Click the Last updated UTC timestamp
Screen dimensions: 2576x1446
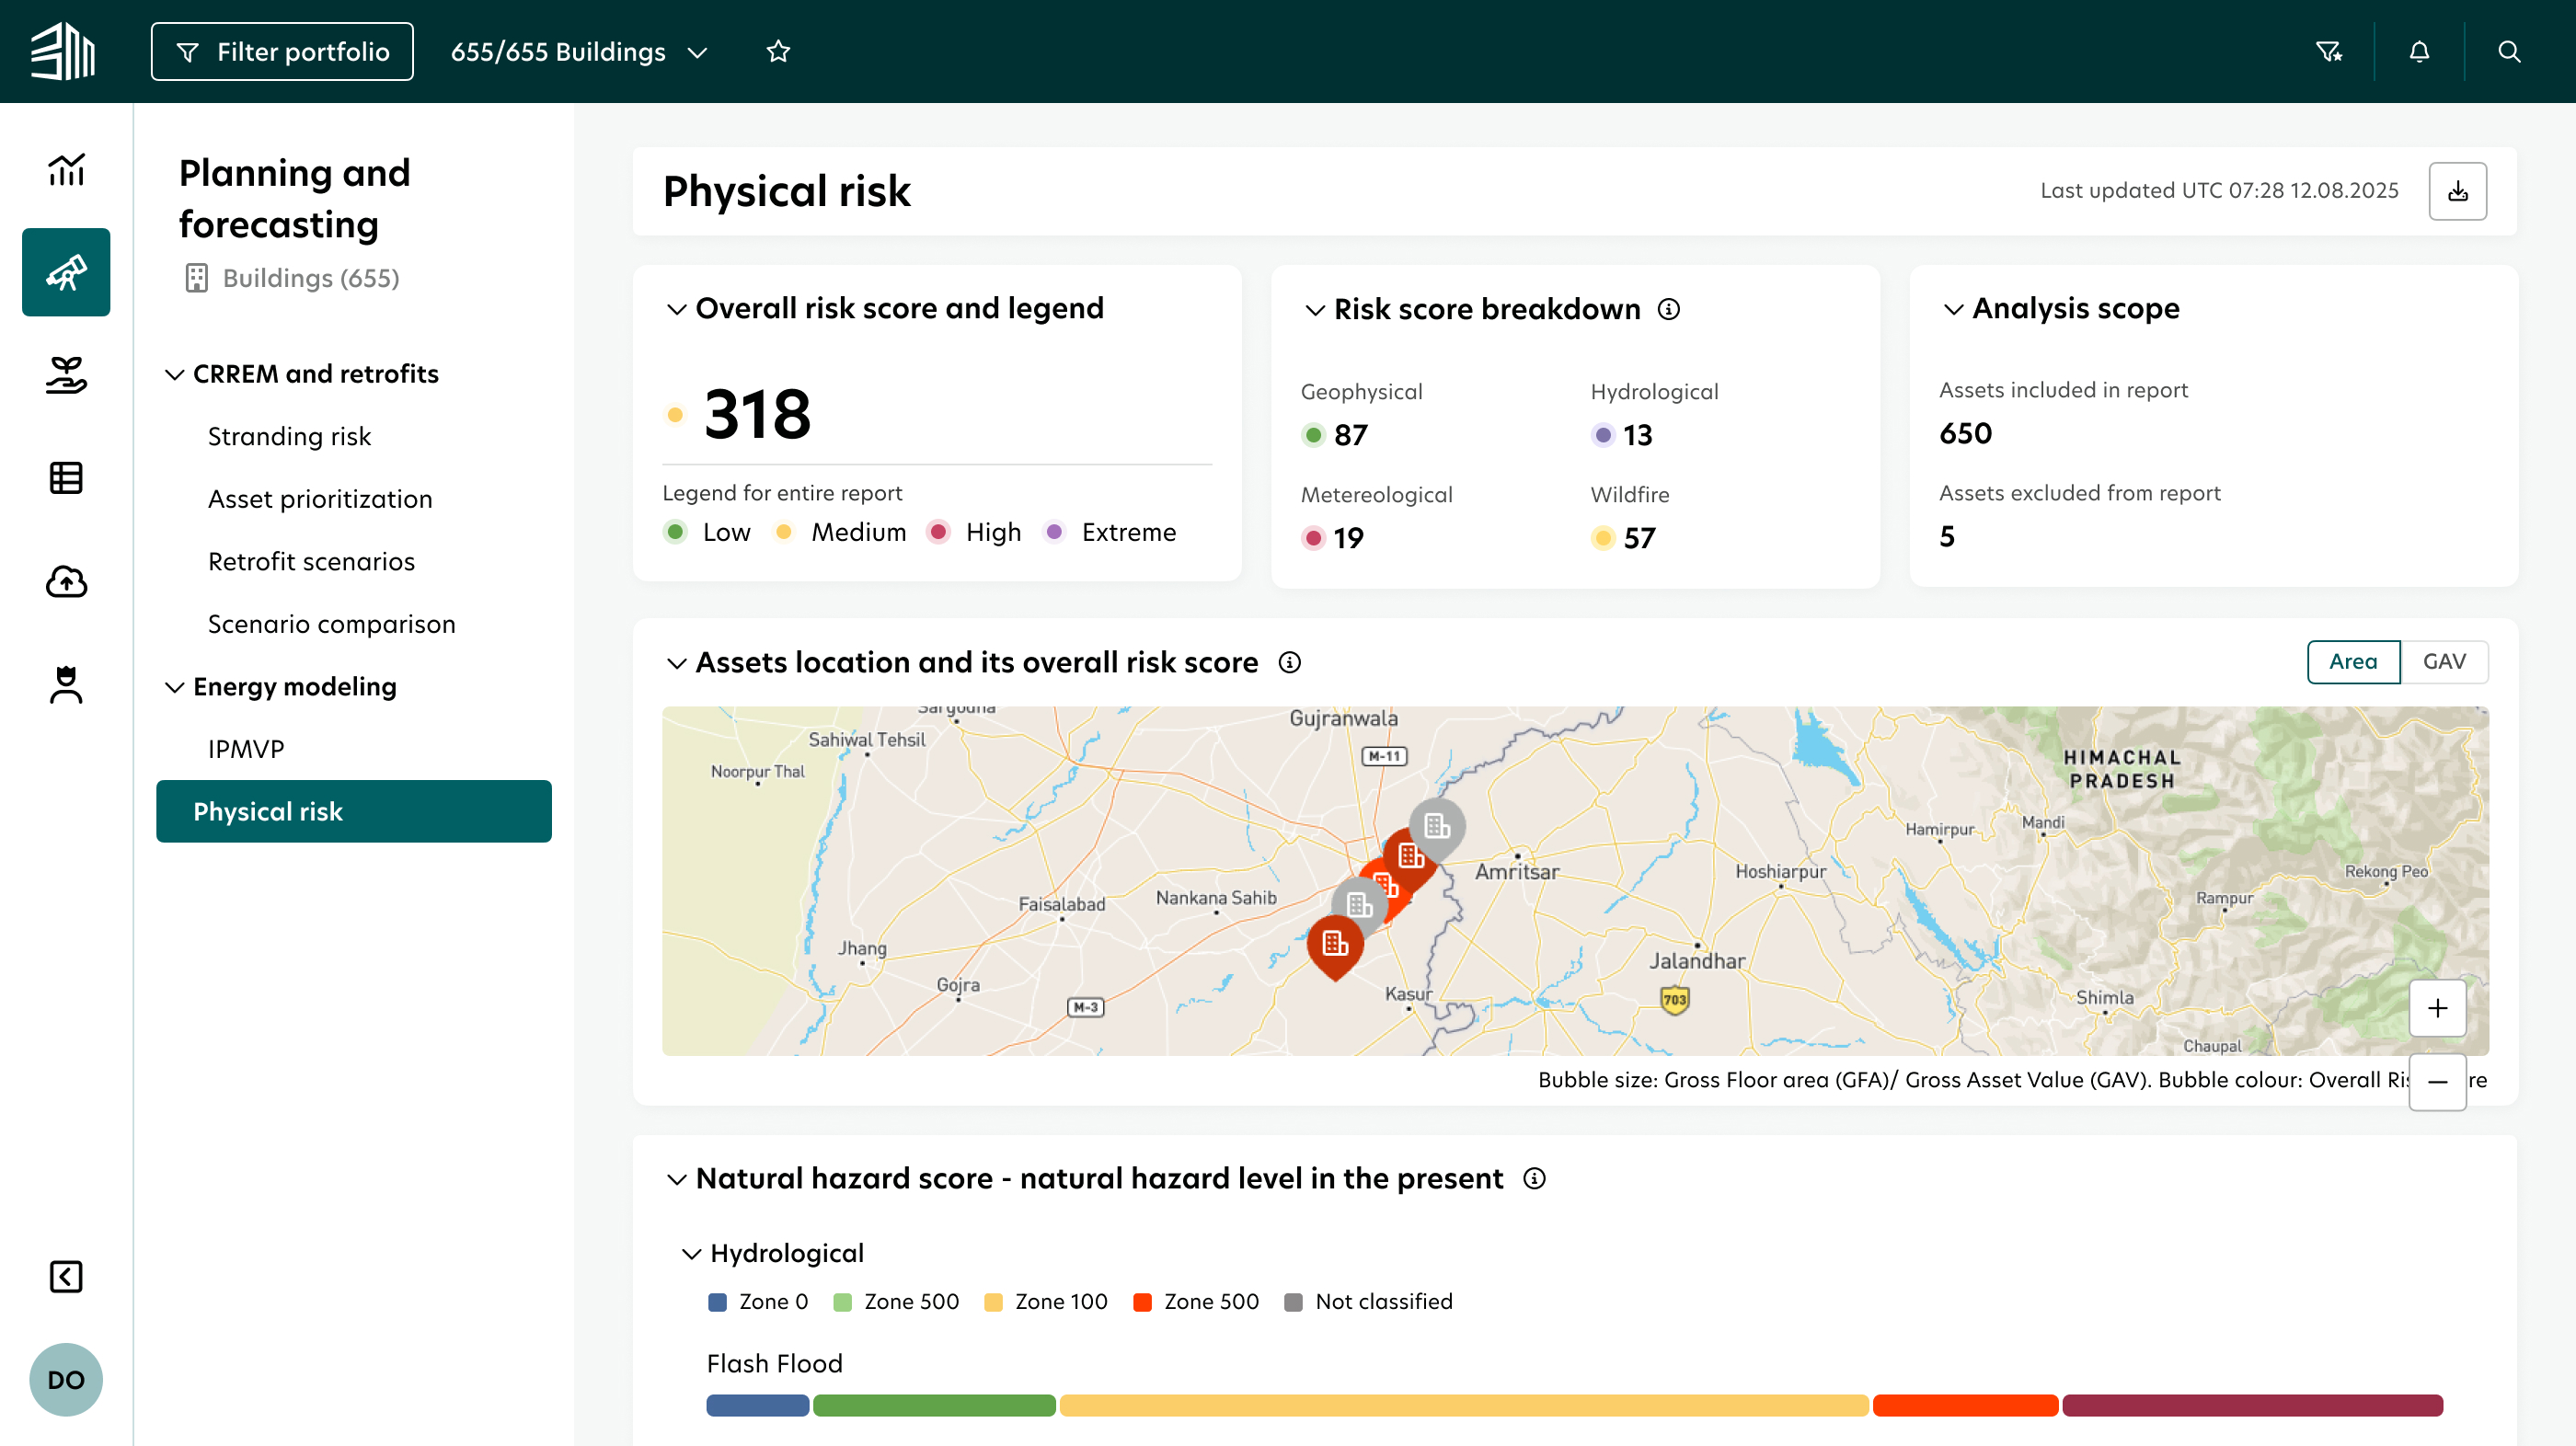[2219, 191]
